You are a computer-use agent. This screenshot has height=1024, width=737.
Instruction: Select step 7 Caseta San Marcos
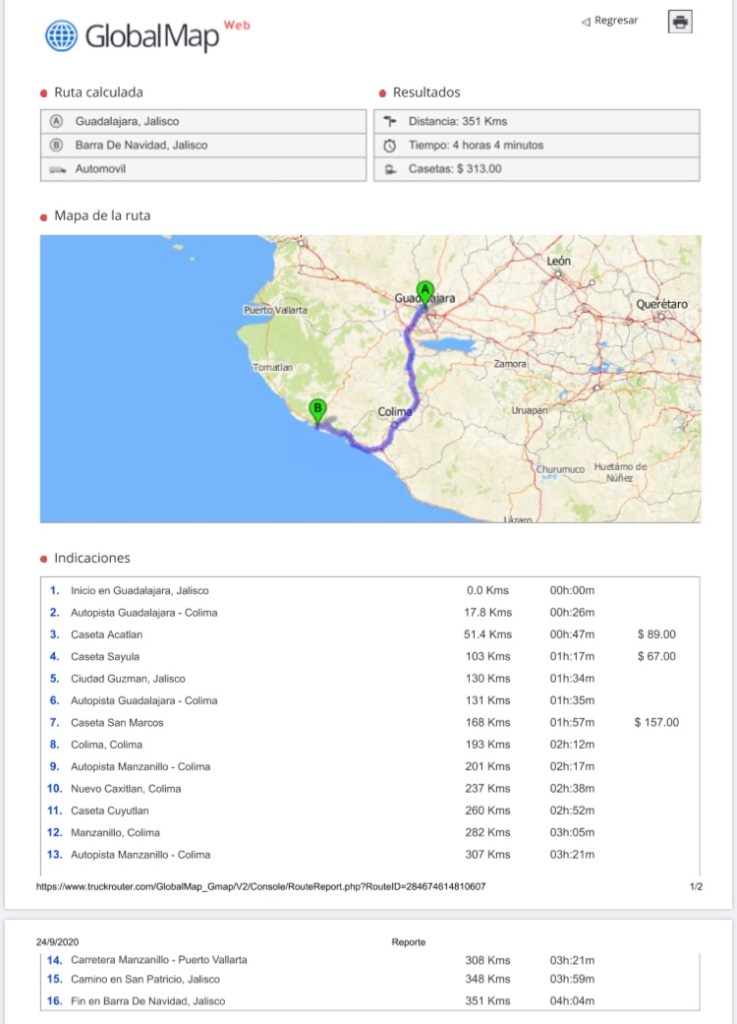116,723
